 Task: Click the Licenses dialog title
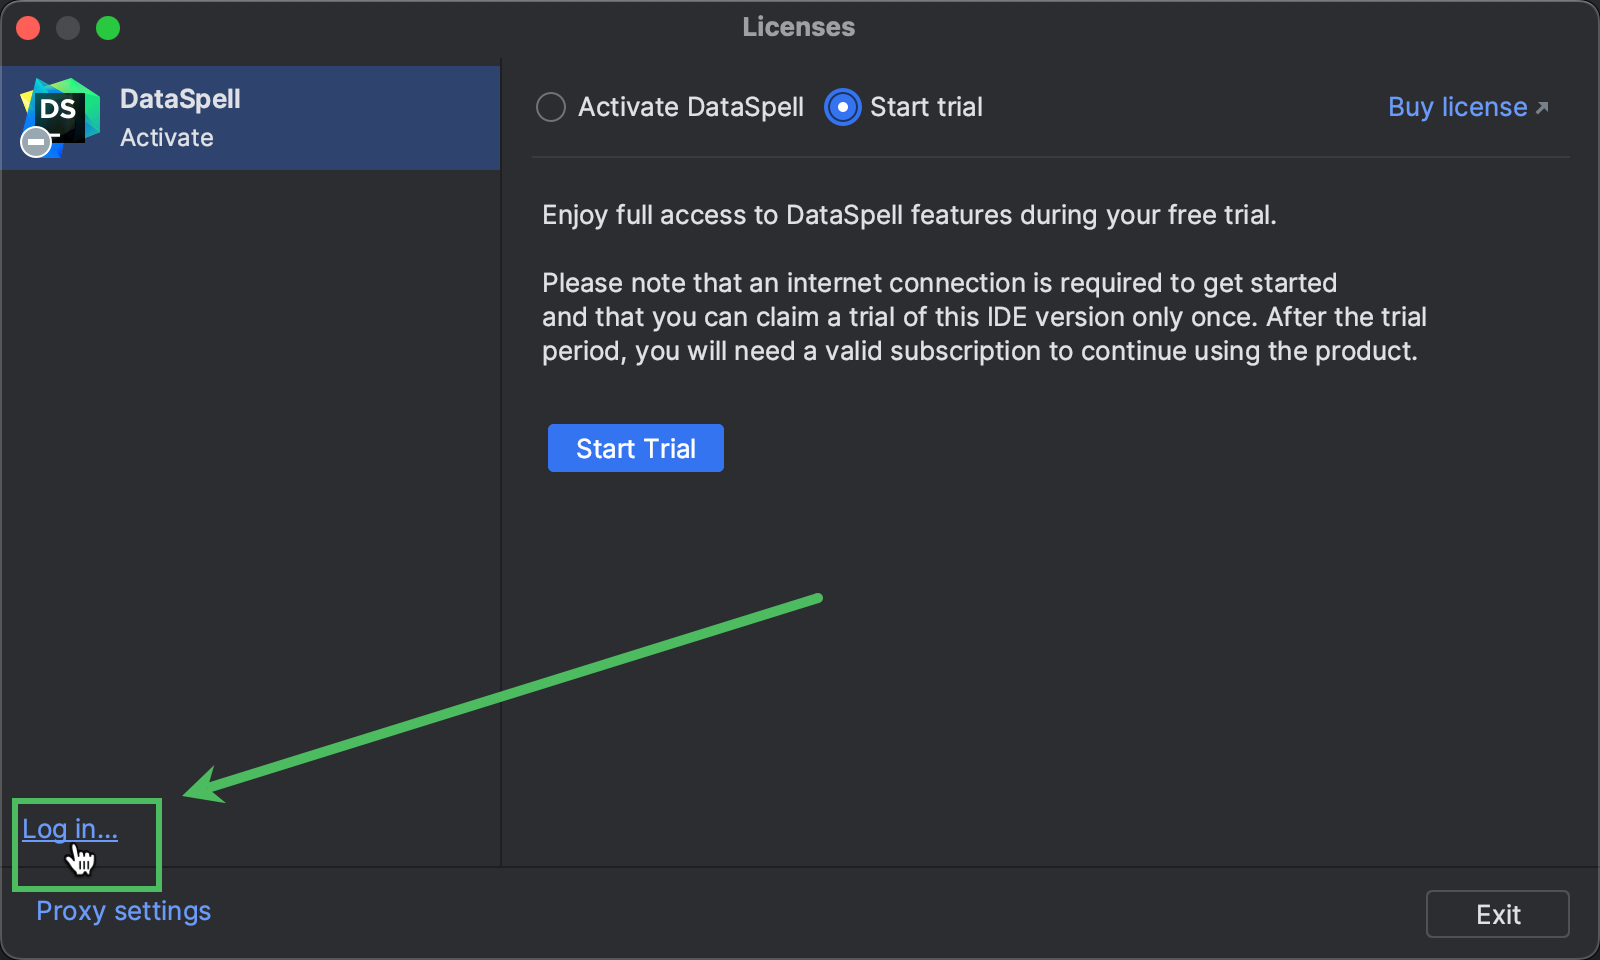798,27
